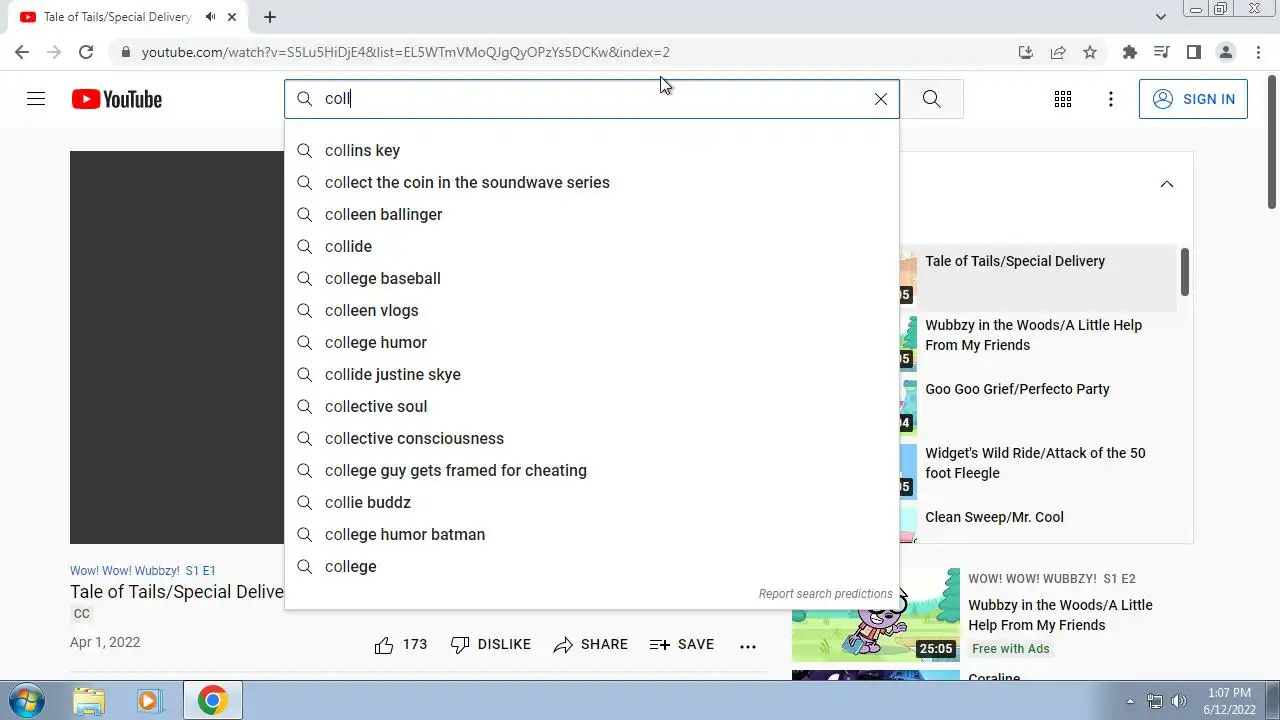Bookmark this page with star icon
Image resolution: width=1280 pixels, height=720 pixels.
click(x=1090, y=52)
